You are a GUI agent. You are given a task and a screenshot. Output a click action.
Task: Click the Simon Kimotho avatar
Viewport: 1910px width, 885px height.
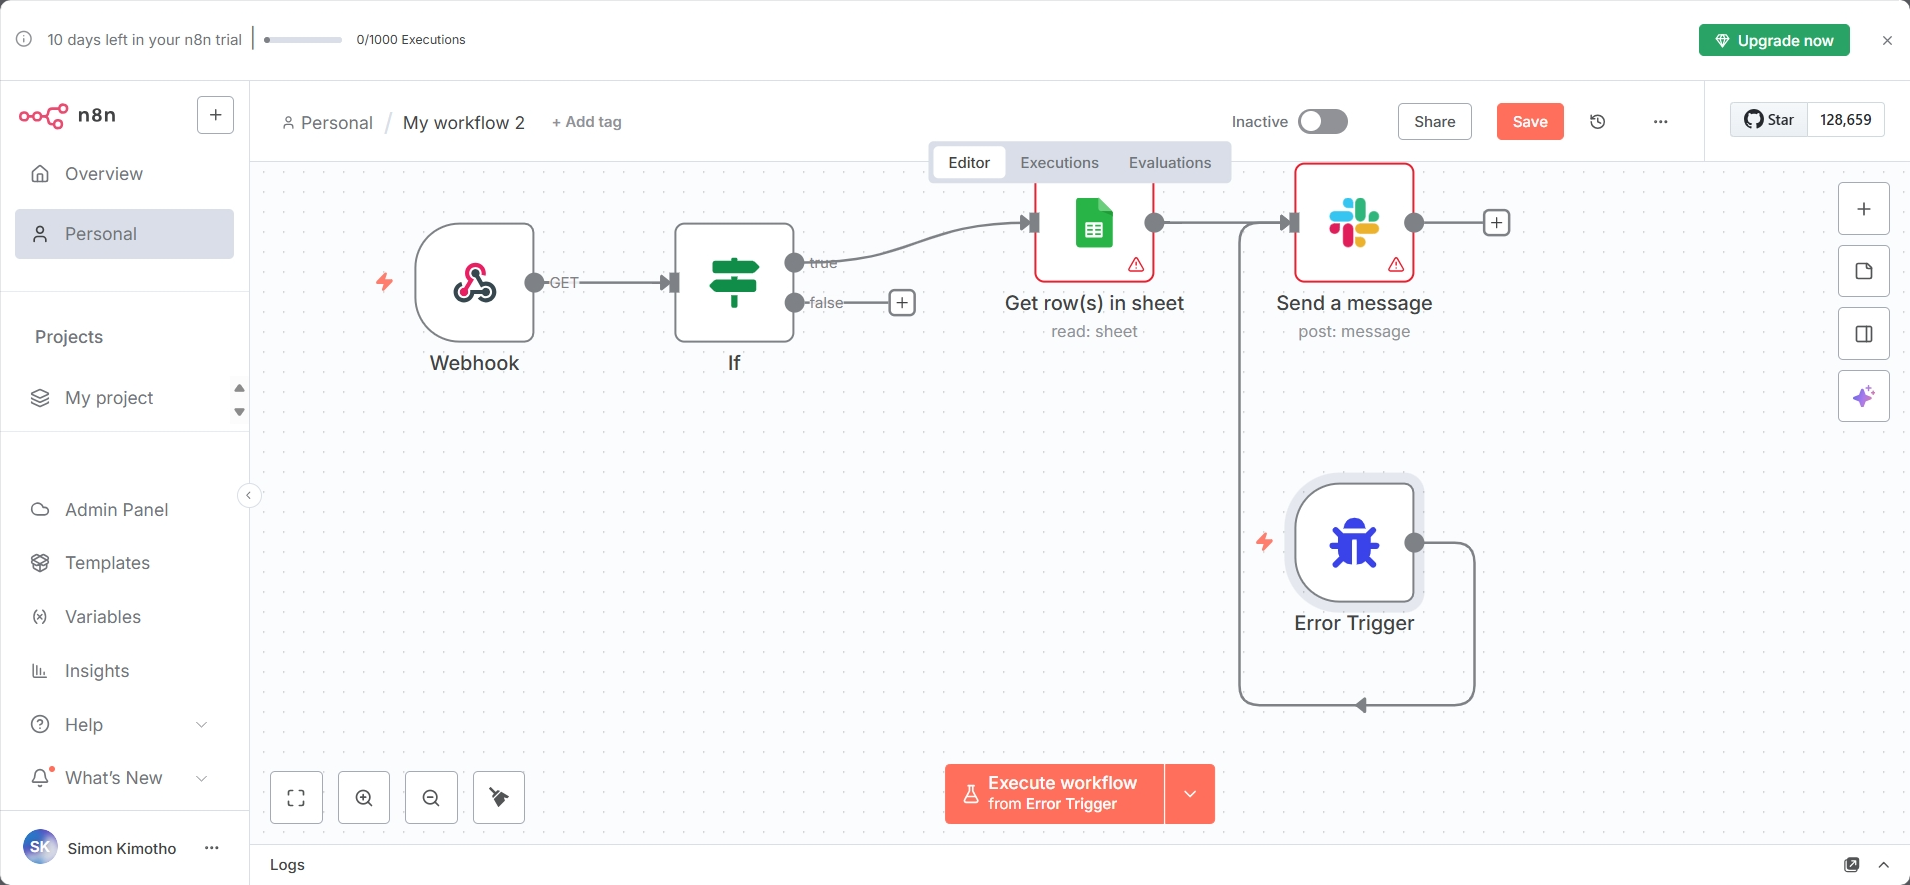coord(40,847)
